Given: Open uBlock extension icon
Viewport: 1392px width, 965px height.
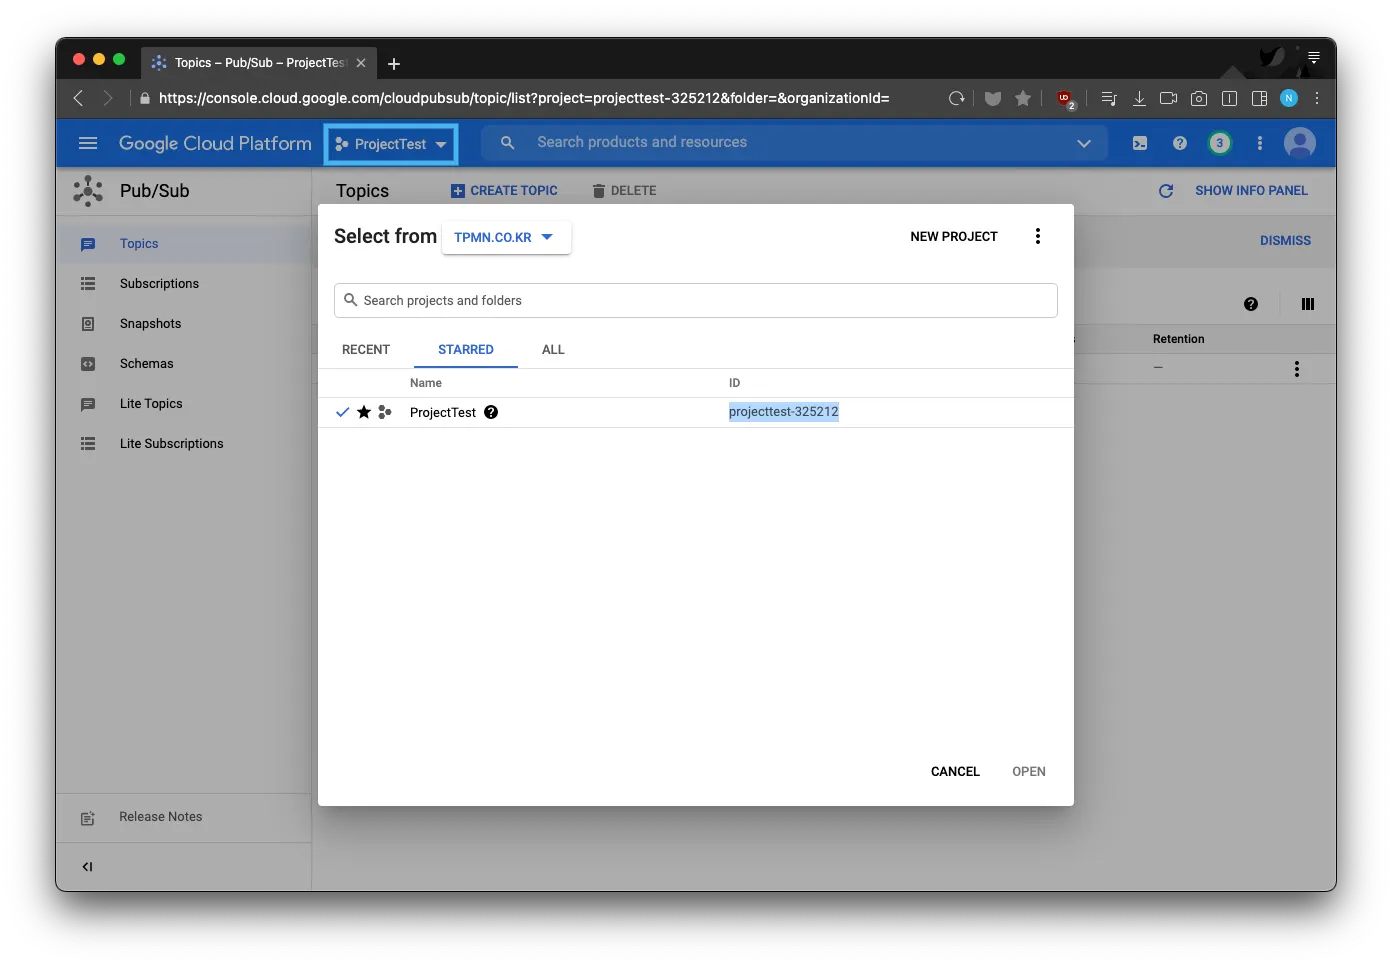Looking at the screenshot, I should (x=1065, y=98).
